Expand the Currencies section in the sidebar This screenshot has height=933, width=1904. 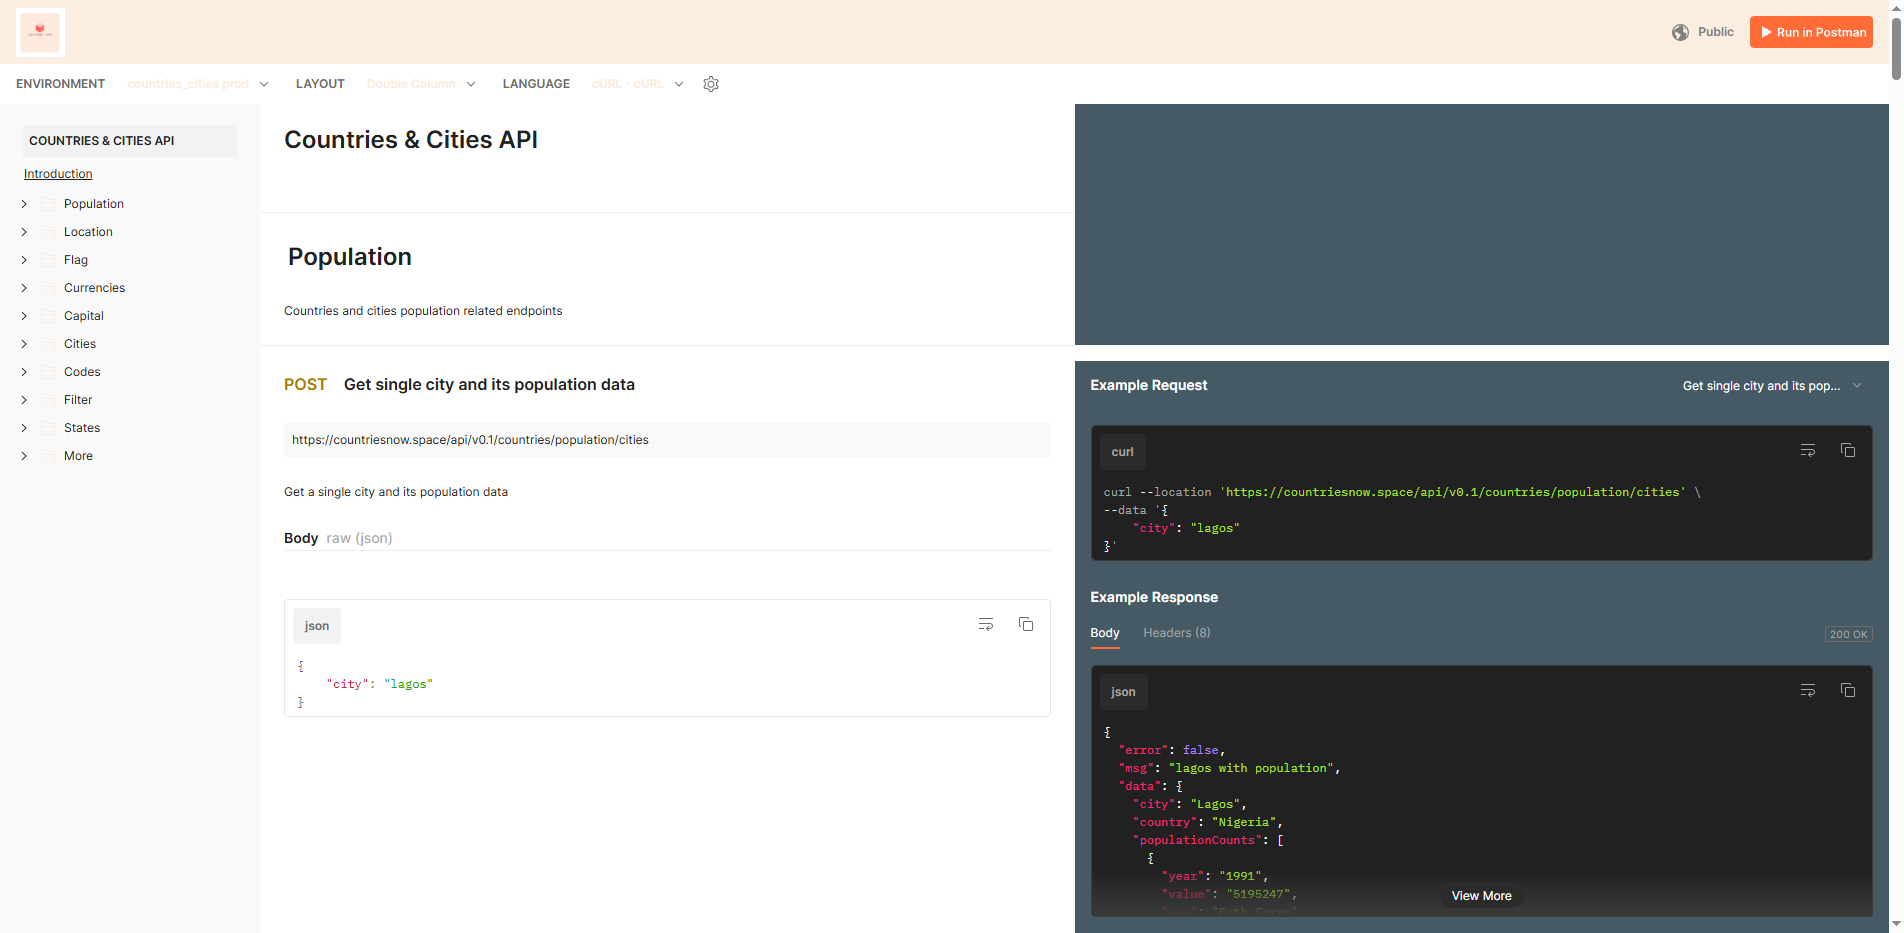pyautogui.click(x=23, y=287)
